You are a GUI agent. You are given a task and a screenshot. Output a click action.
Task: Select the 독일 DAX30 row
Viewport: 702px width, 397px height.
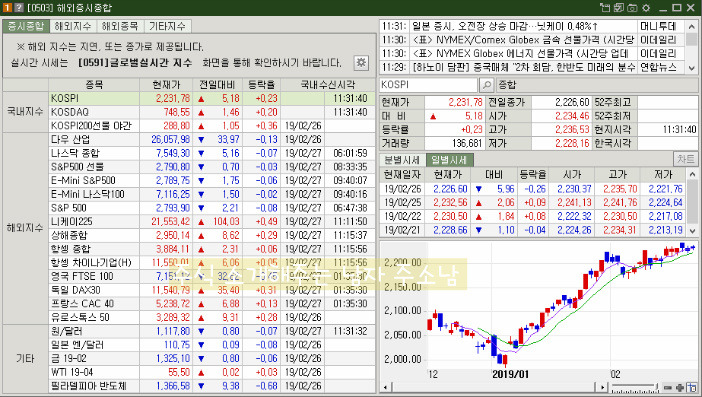pos(212,290)
